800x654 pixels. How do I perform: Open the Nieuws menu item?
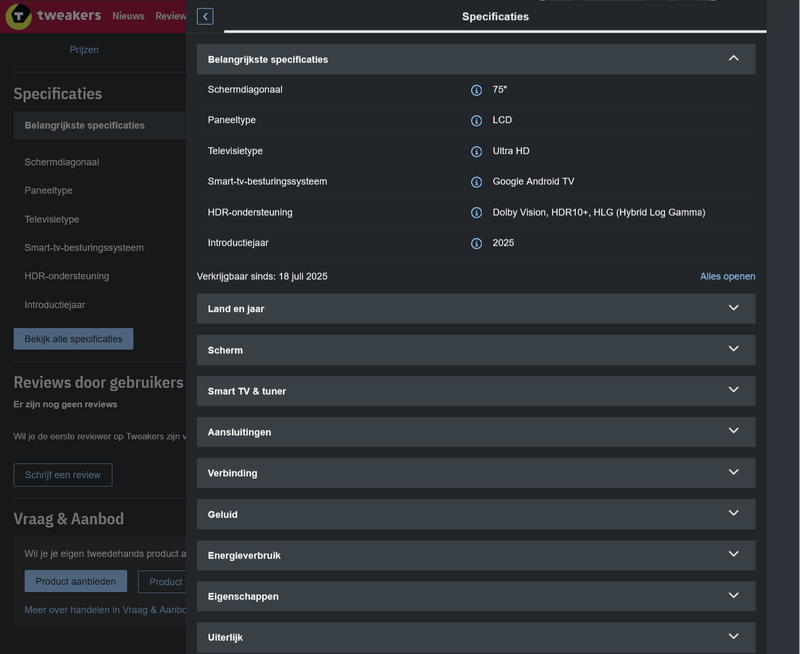click(x=128, y=16)
